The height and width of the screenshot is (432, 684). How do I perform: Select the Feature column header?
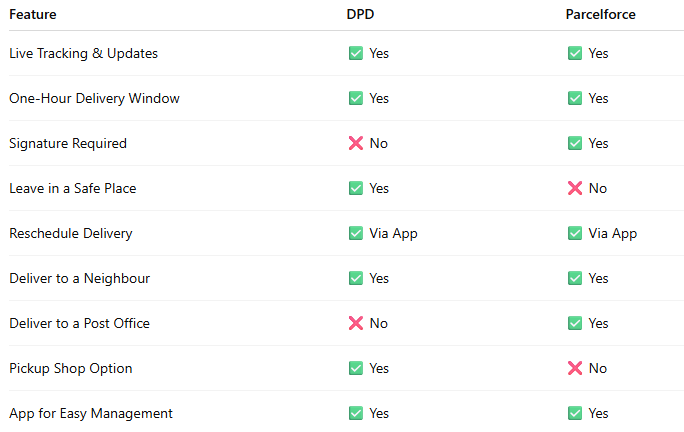(33, 15)
